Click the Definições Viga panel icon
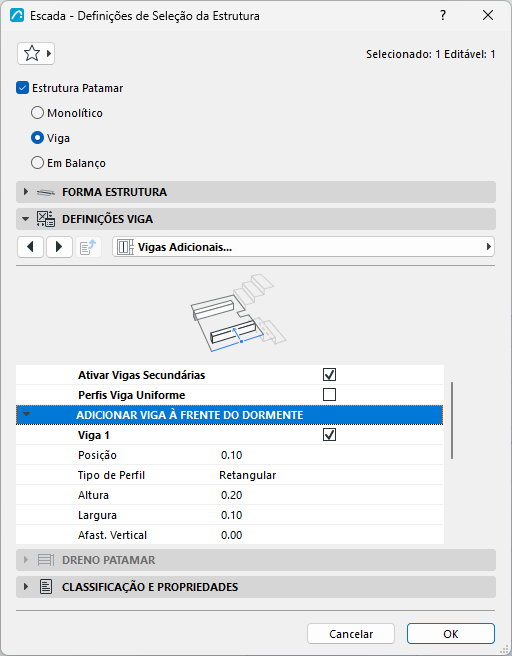The height and width of the screenshot is (656, 512). [46, 219]
